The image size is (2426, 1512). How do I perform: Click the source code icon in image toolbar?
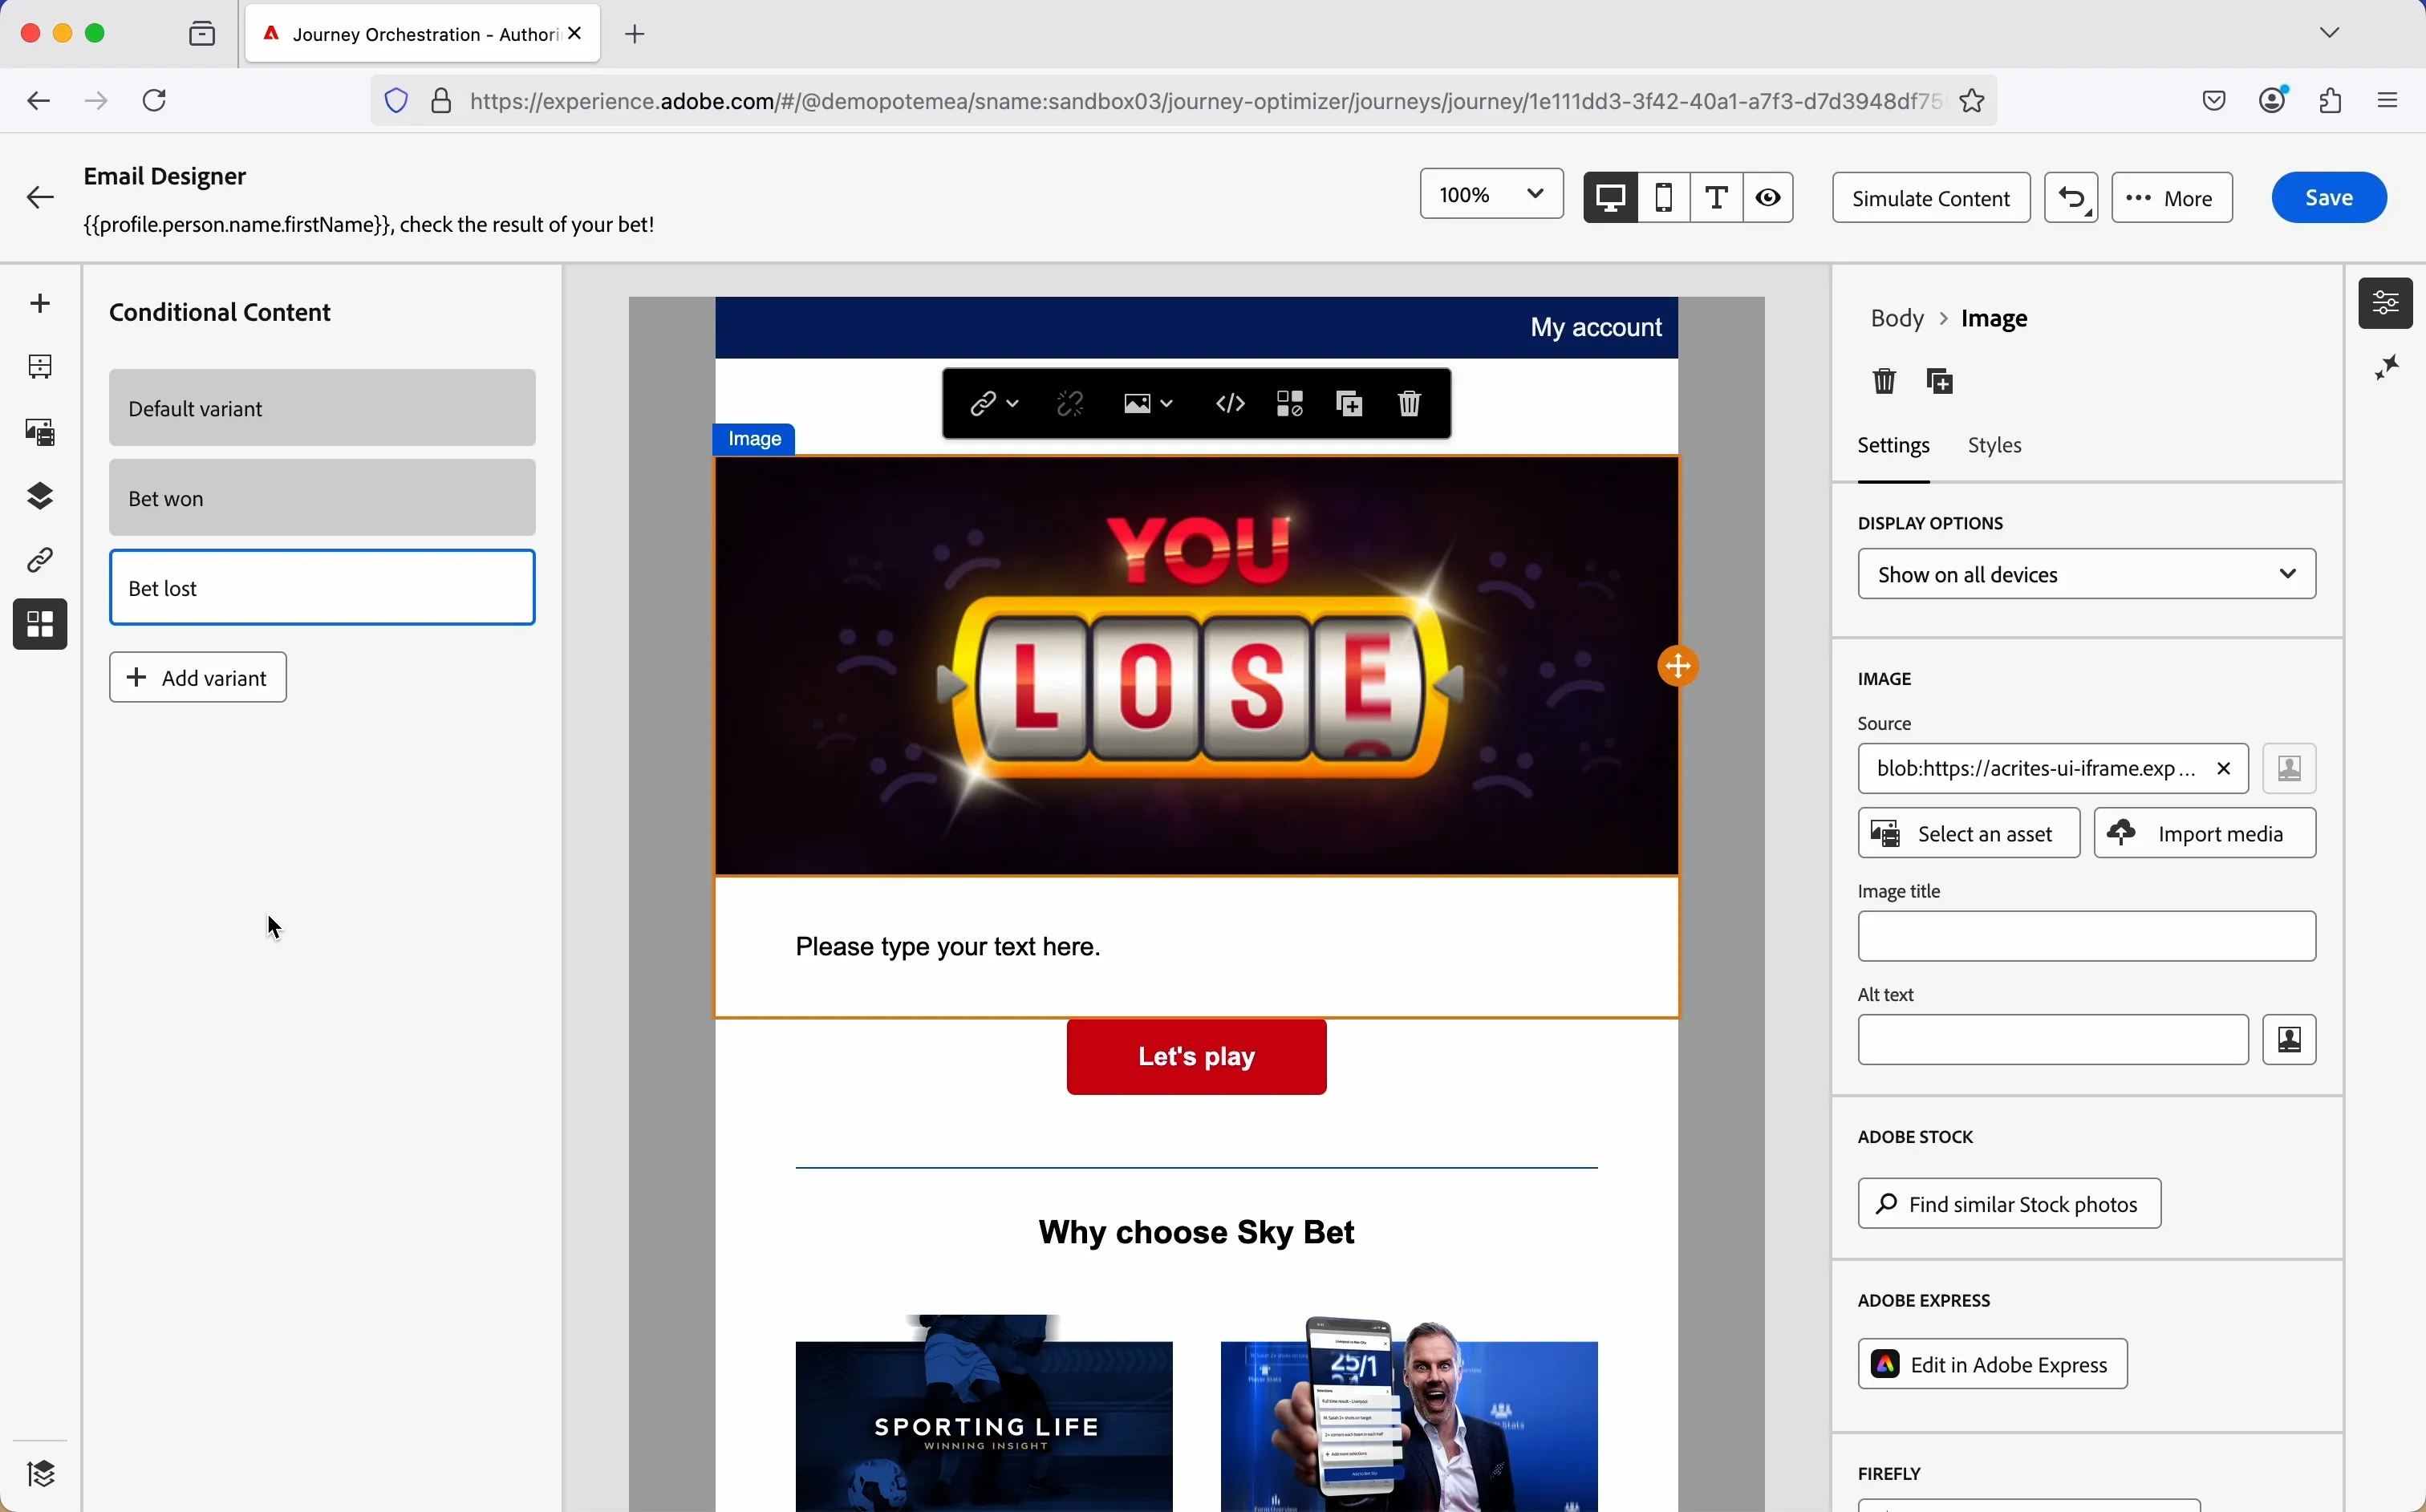tap(1231, 404)
